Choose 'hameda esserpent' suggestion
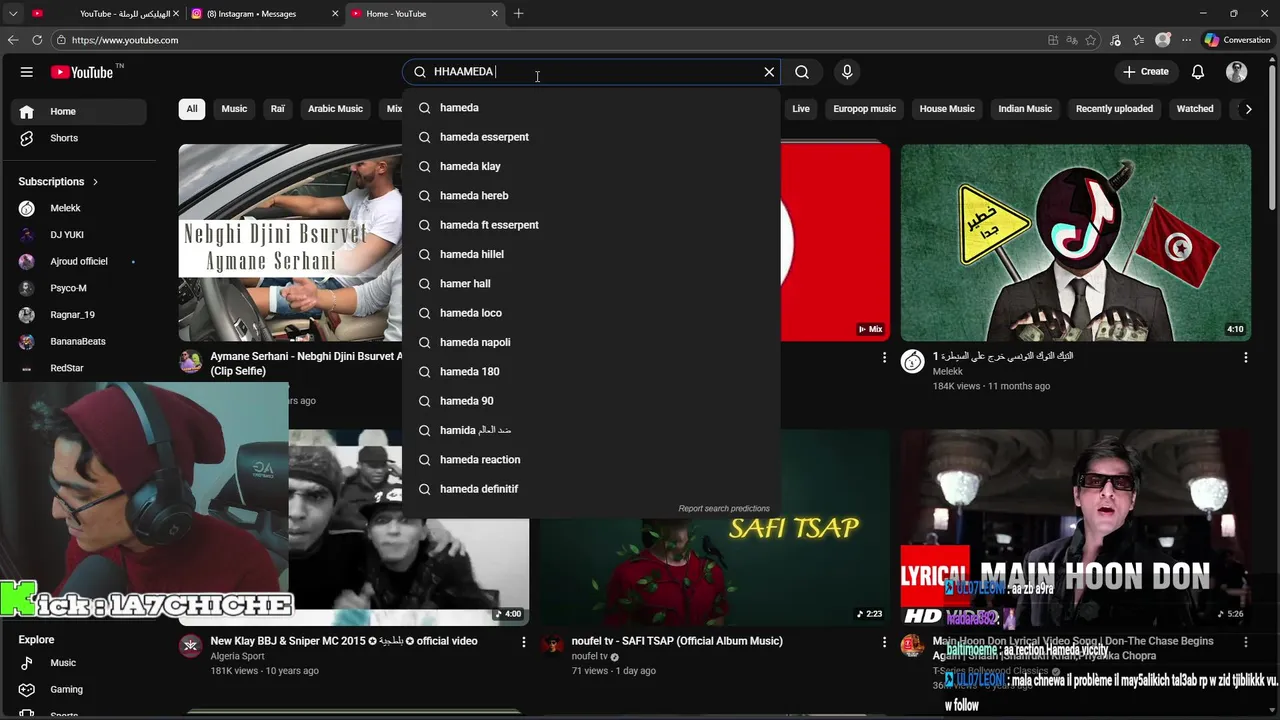The width and height of the screenshot is (1280, 720). pos(591,137)
